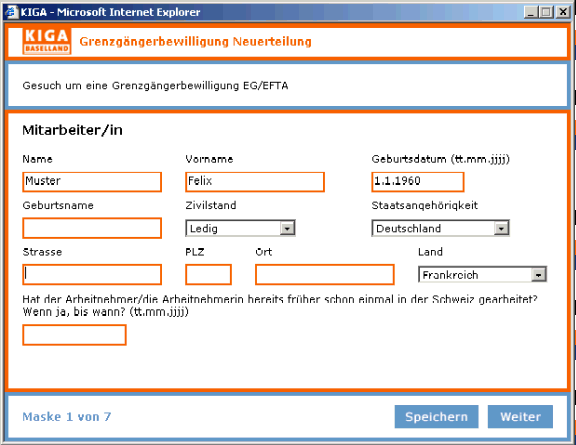
Task: Click the 'Mitarbeiter/in' section heading
Action: 72,130
